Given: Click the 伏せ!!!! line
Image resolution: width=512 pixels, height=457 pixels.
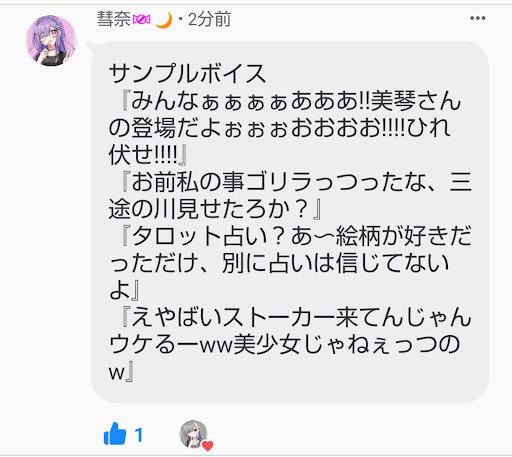Looking at the screenshot, I should pos(148,155).
